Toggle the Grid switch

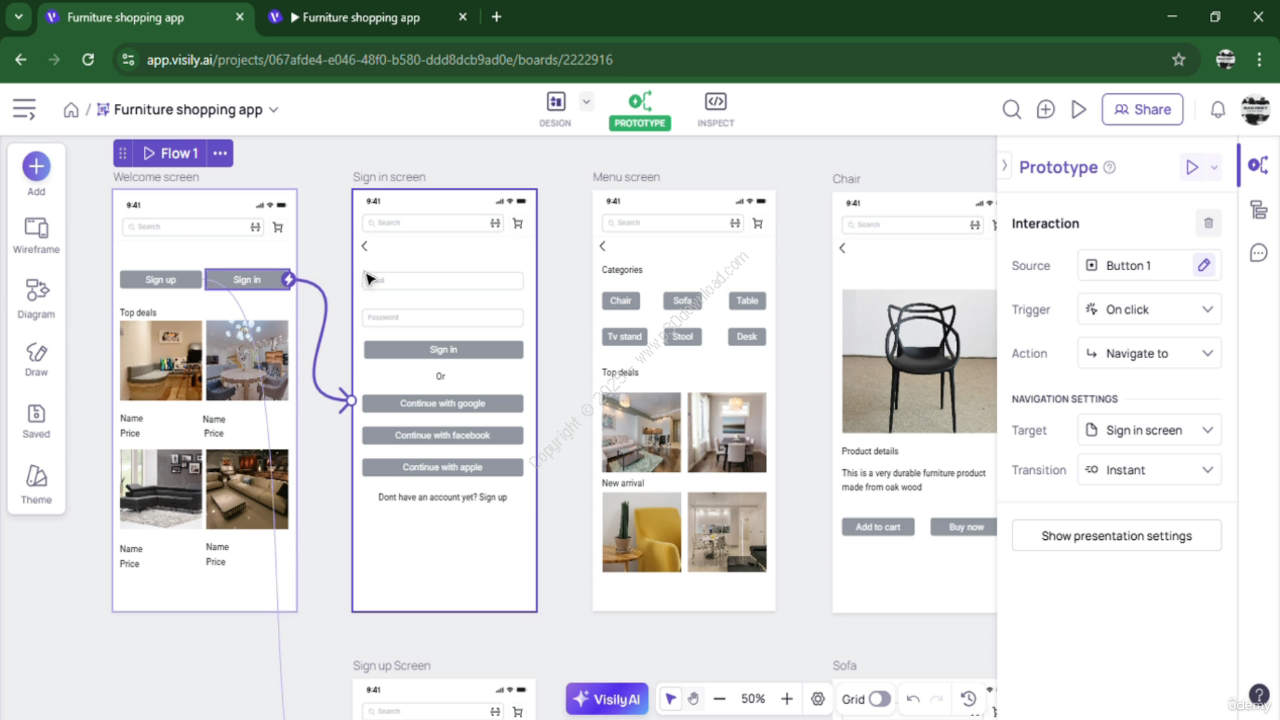(x=879, y=699)
